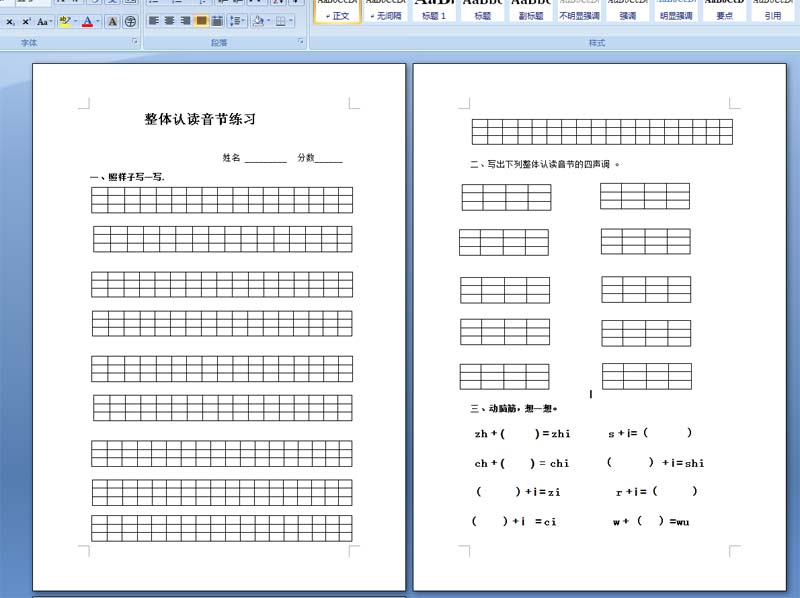Click the 分数 blank line
Image resolution: width=800 pixels, height=598 pixels.
[329, 159]
